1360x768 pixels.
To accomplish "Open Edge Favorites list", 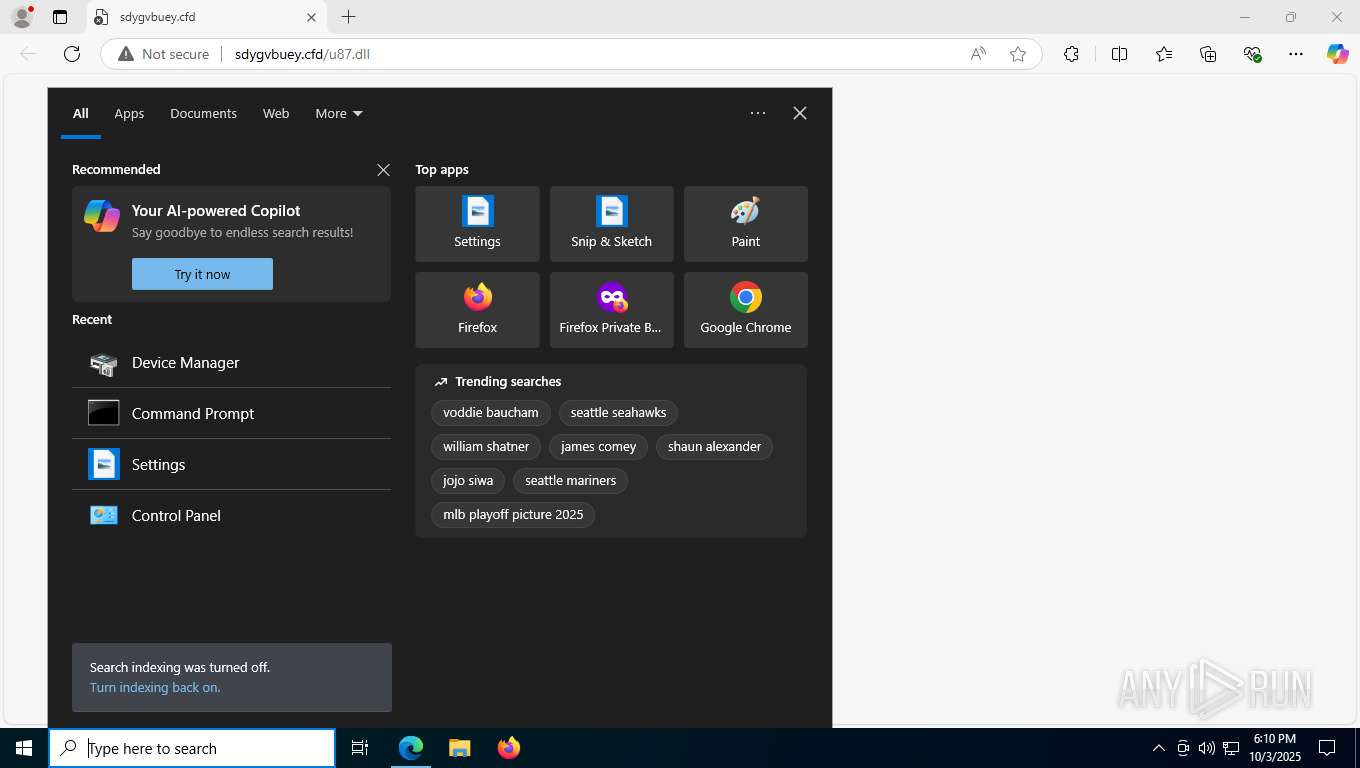I will coord(1164,54).
